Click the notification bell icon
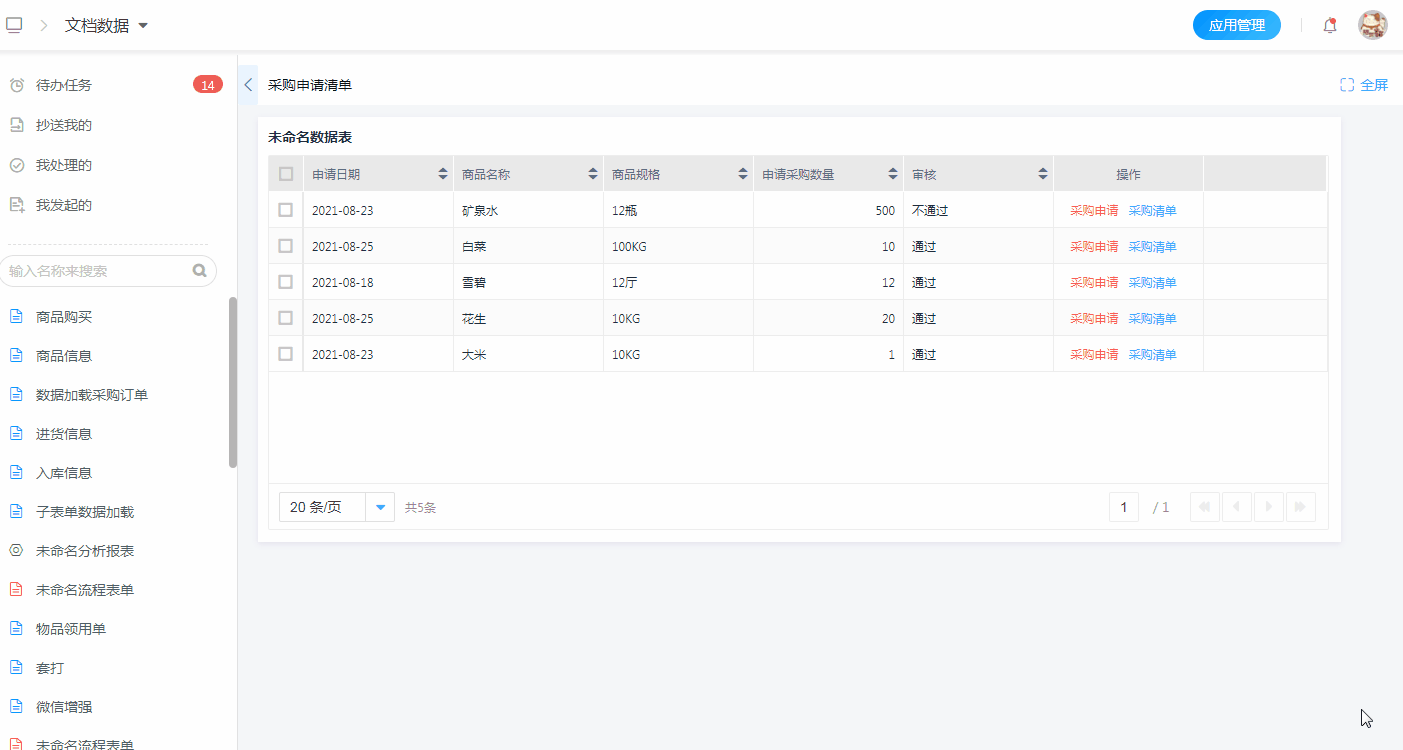This screenshot has height=750, width=1403. tap(1329, 26)
